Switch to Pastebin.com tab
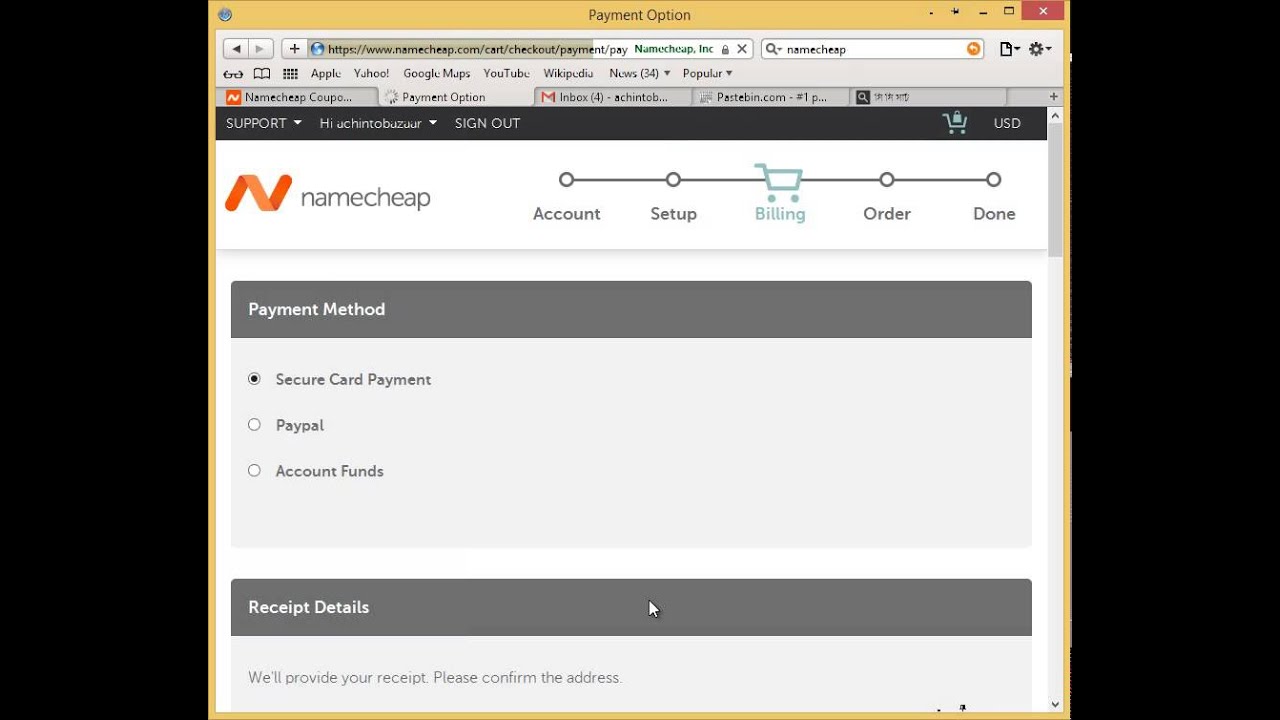This screenshot has width=1280, height=720. [x=771, y=97]
